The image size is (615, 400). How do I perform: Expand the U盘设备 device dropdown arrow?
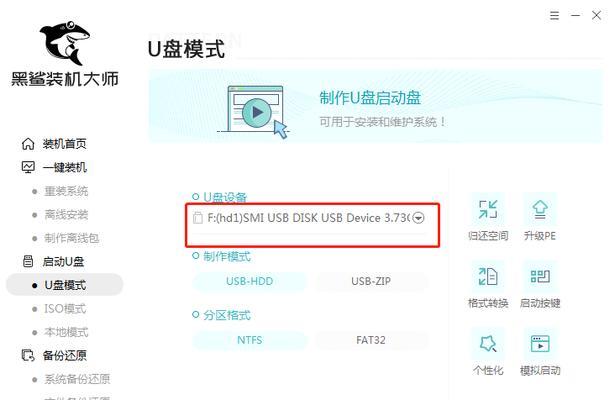418,218
